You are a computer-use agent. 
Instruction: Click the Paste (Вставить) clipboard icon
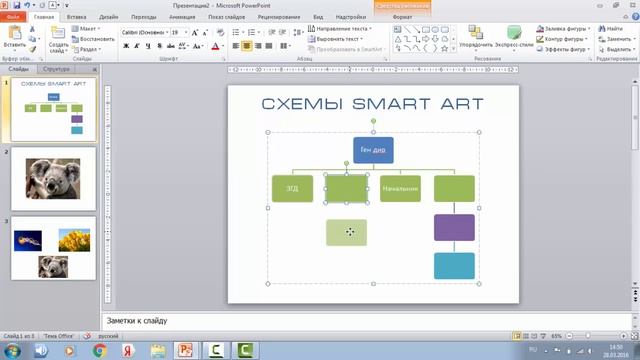coord(14,33)
